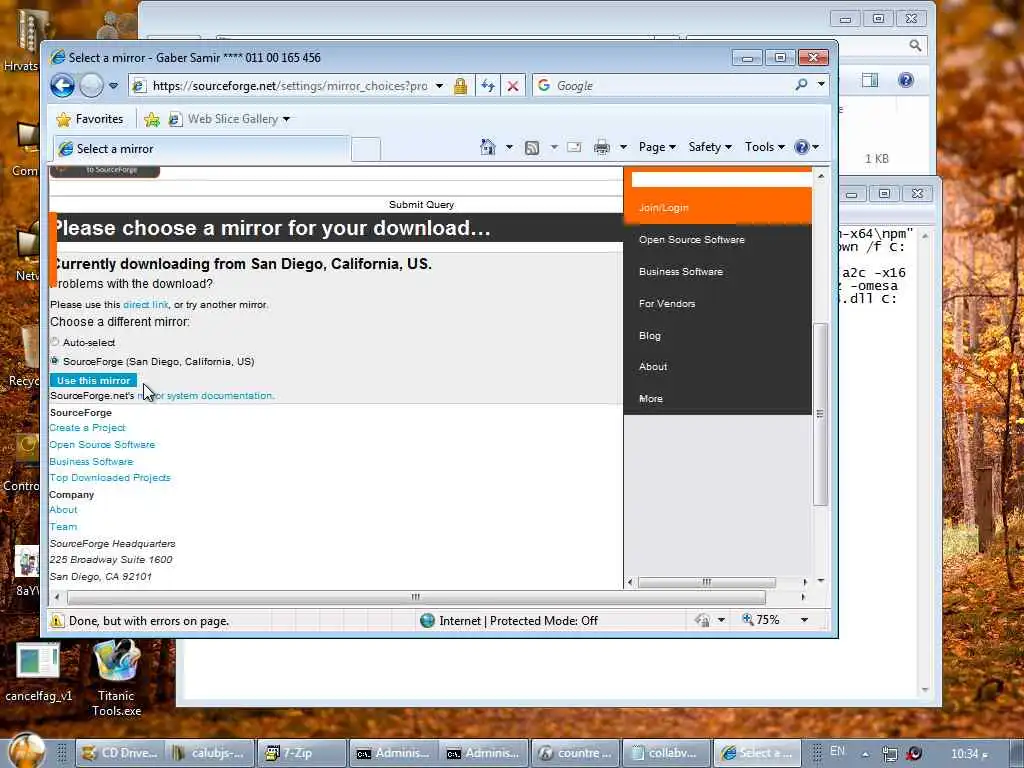This screenshot has height=768, width=1024.
Task: Click the Submit Query button
Action: (421, 204)
